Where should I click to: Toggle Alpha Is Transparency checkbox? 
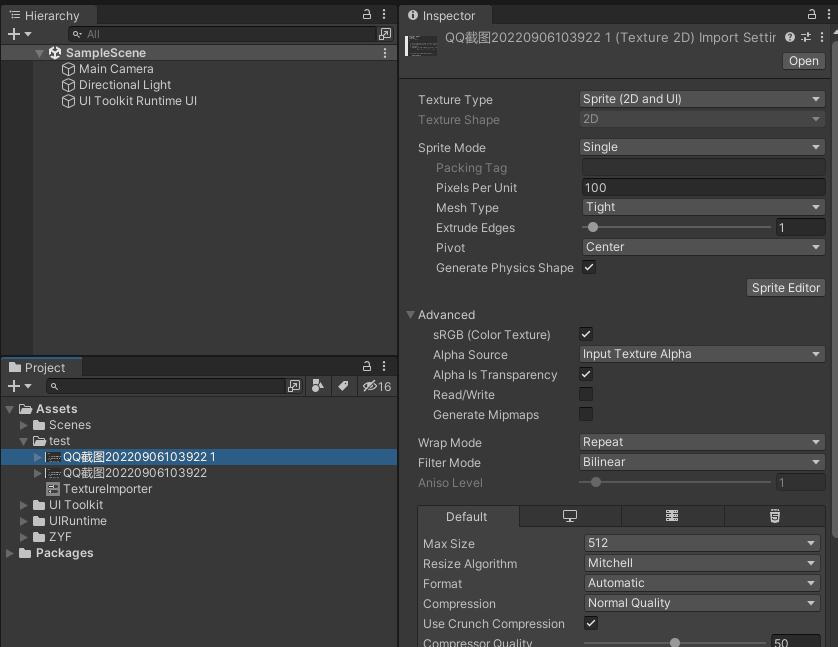586,375
